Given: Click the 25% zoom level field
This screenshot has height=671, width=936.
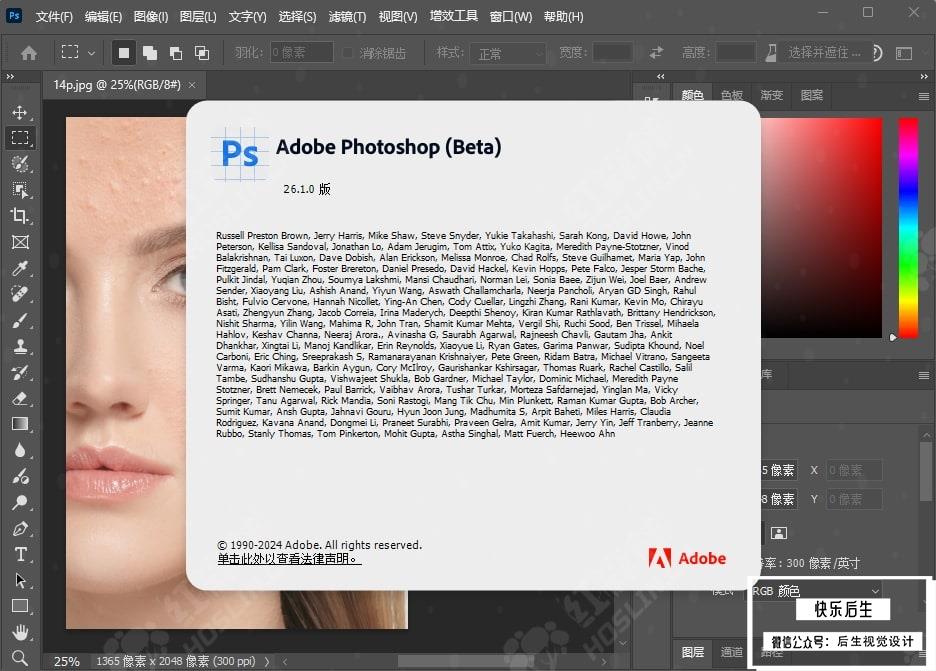Looking at the screenshot, I should pos(66,661).
